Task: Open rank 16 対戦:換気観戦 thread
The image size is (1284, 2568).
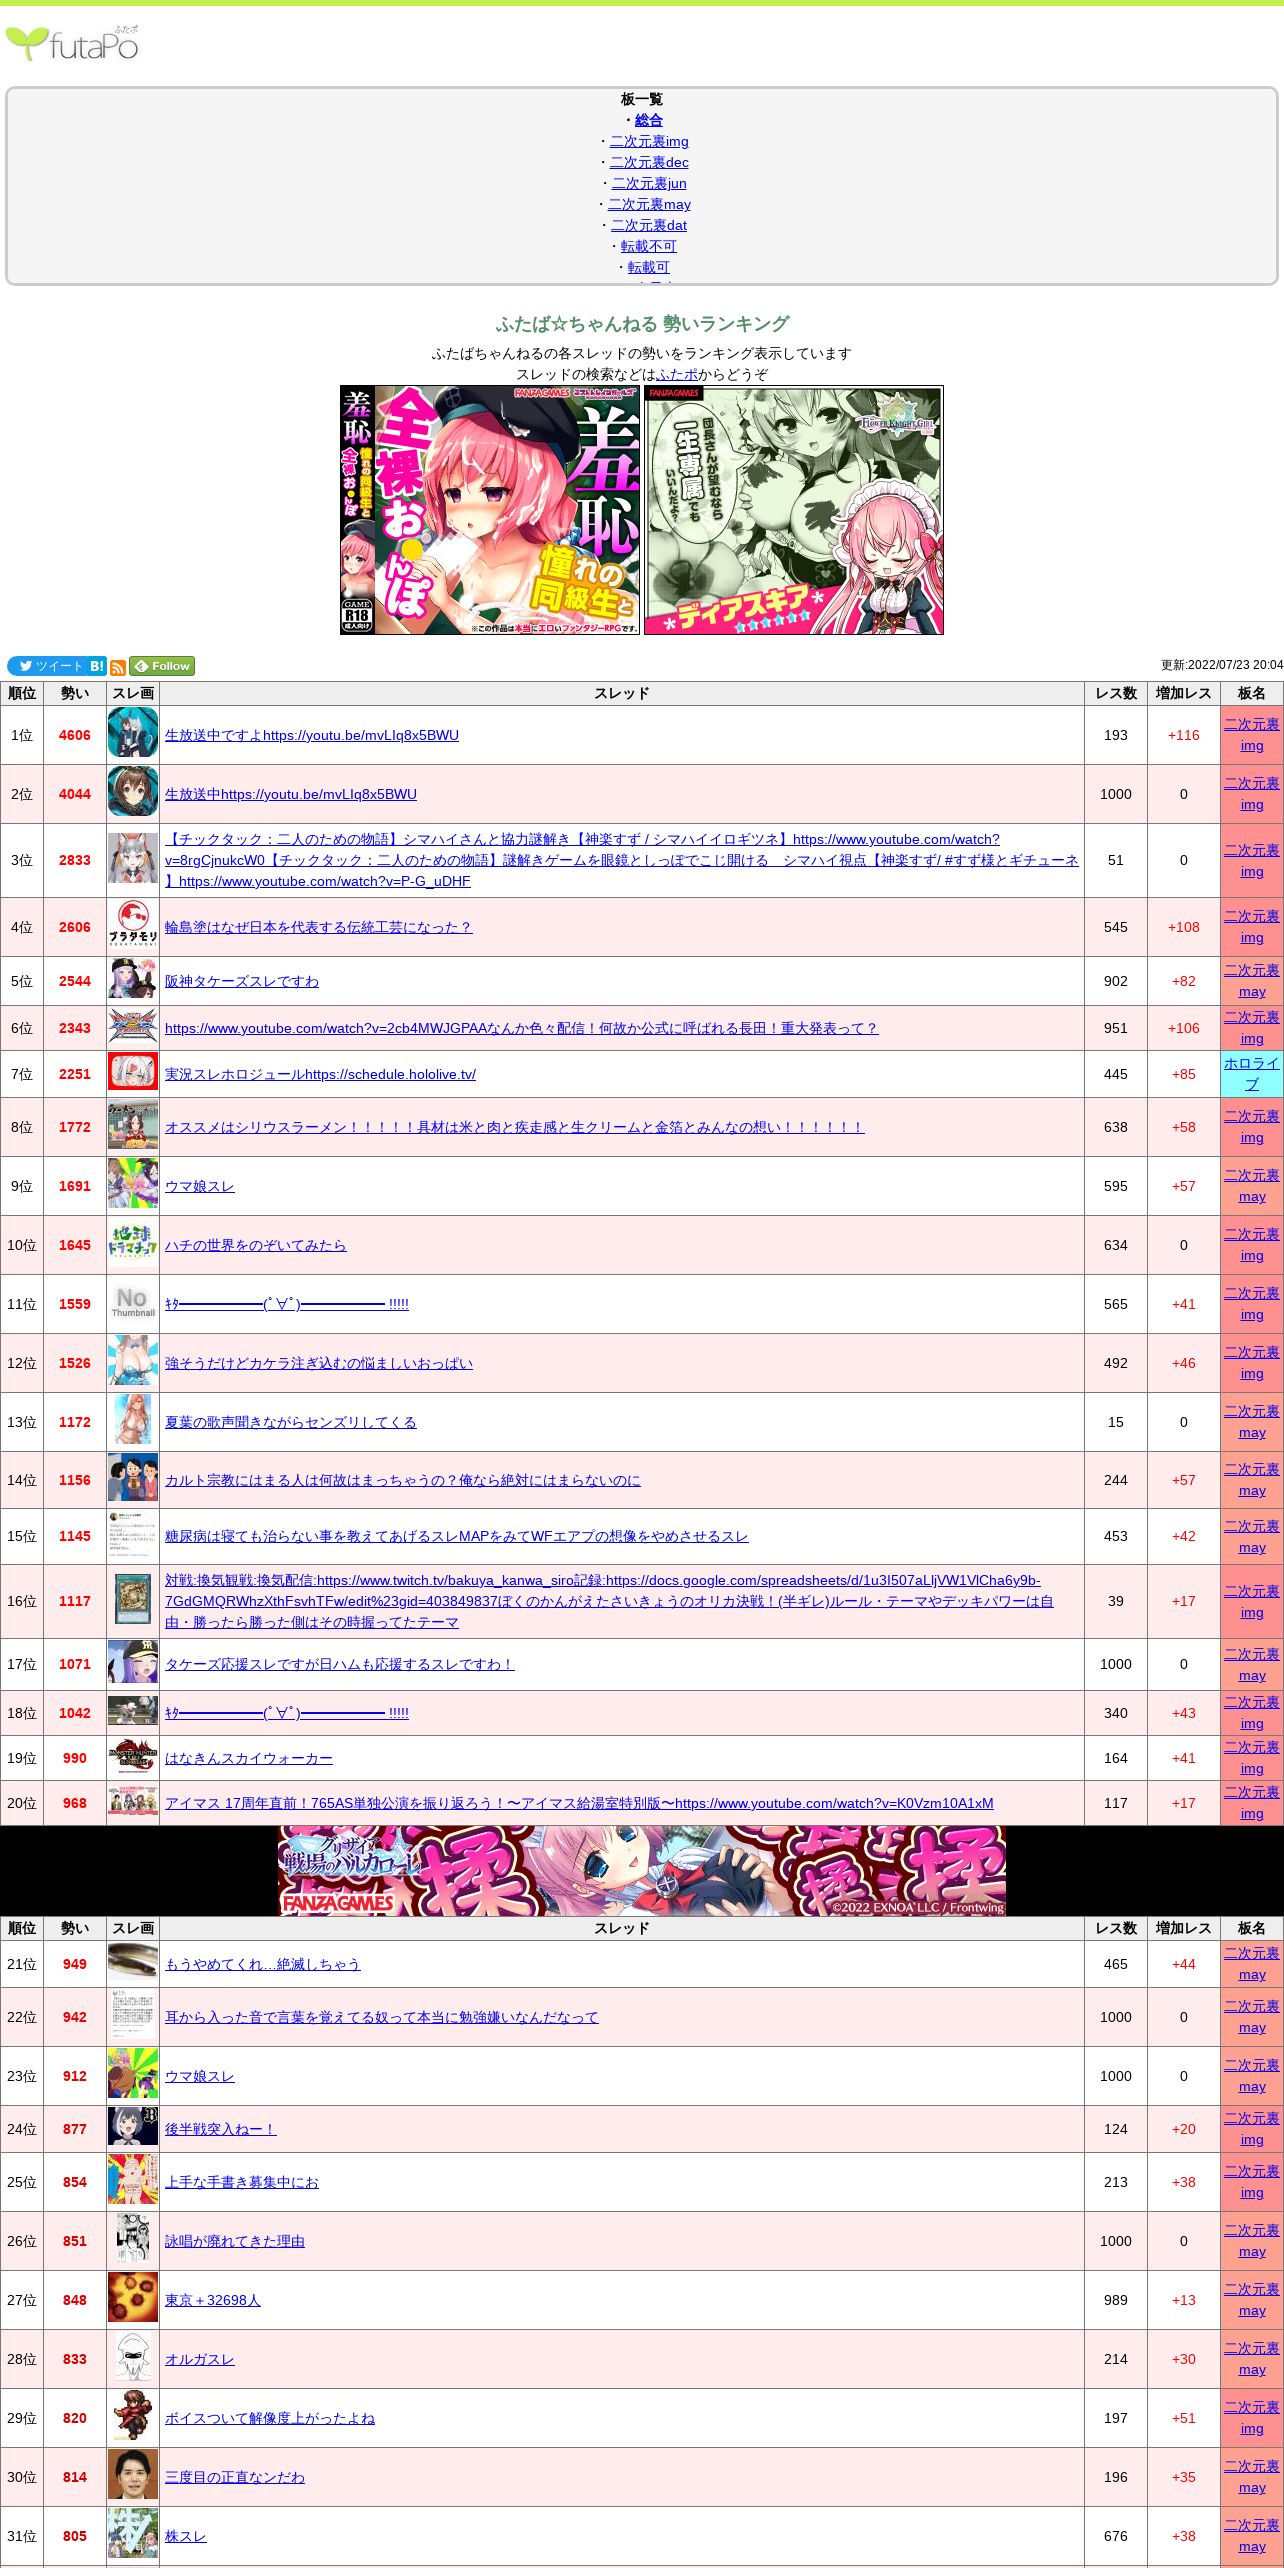Action: click(610, 1601)
